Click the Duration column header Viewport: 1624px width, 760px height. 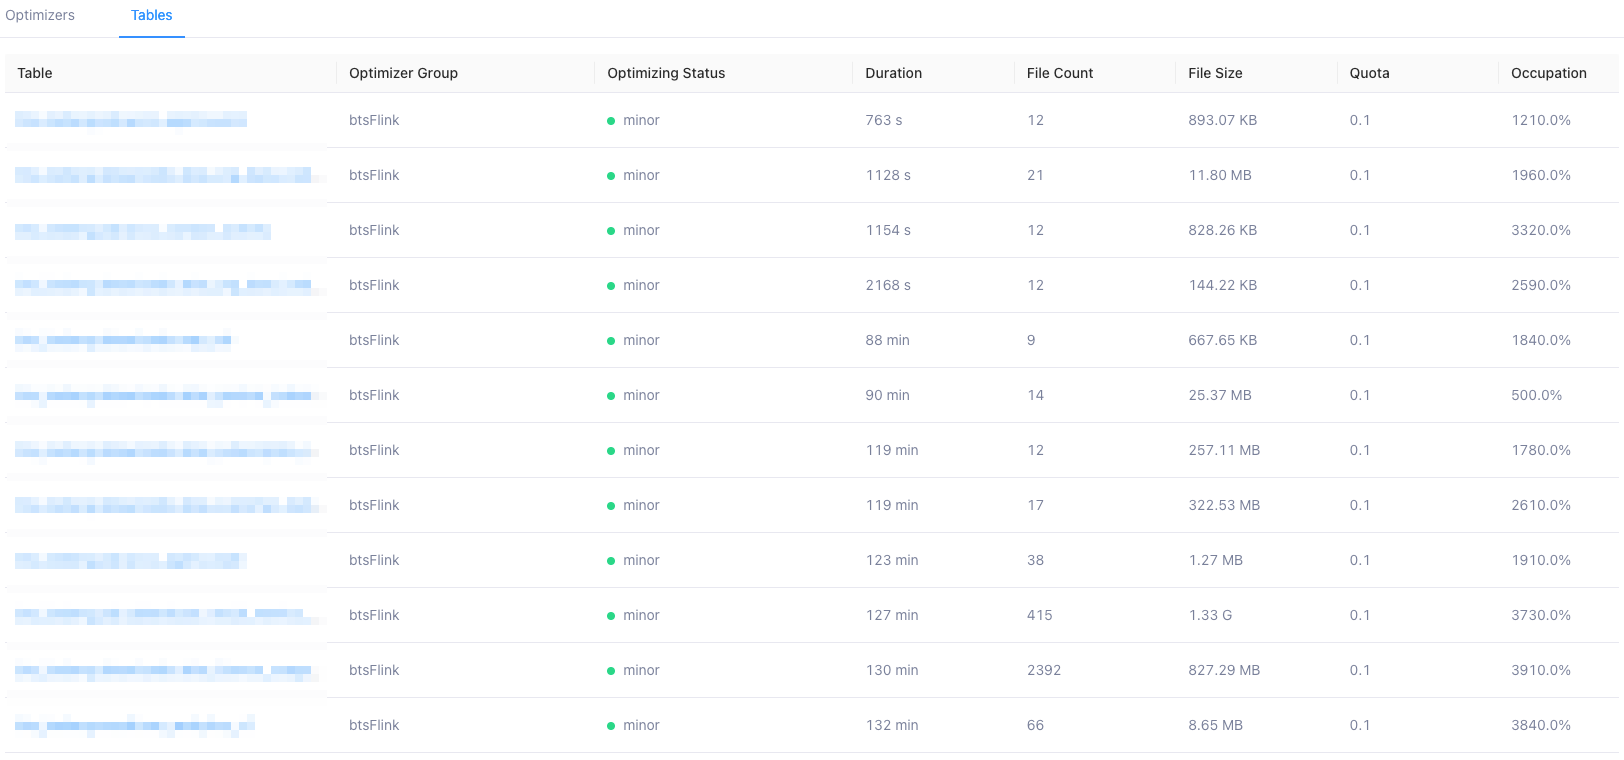(x=894, y=73)
